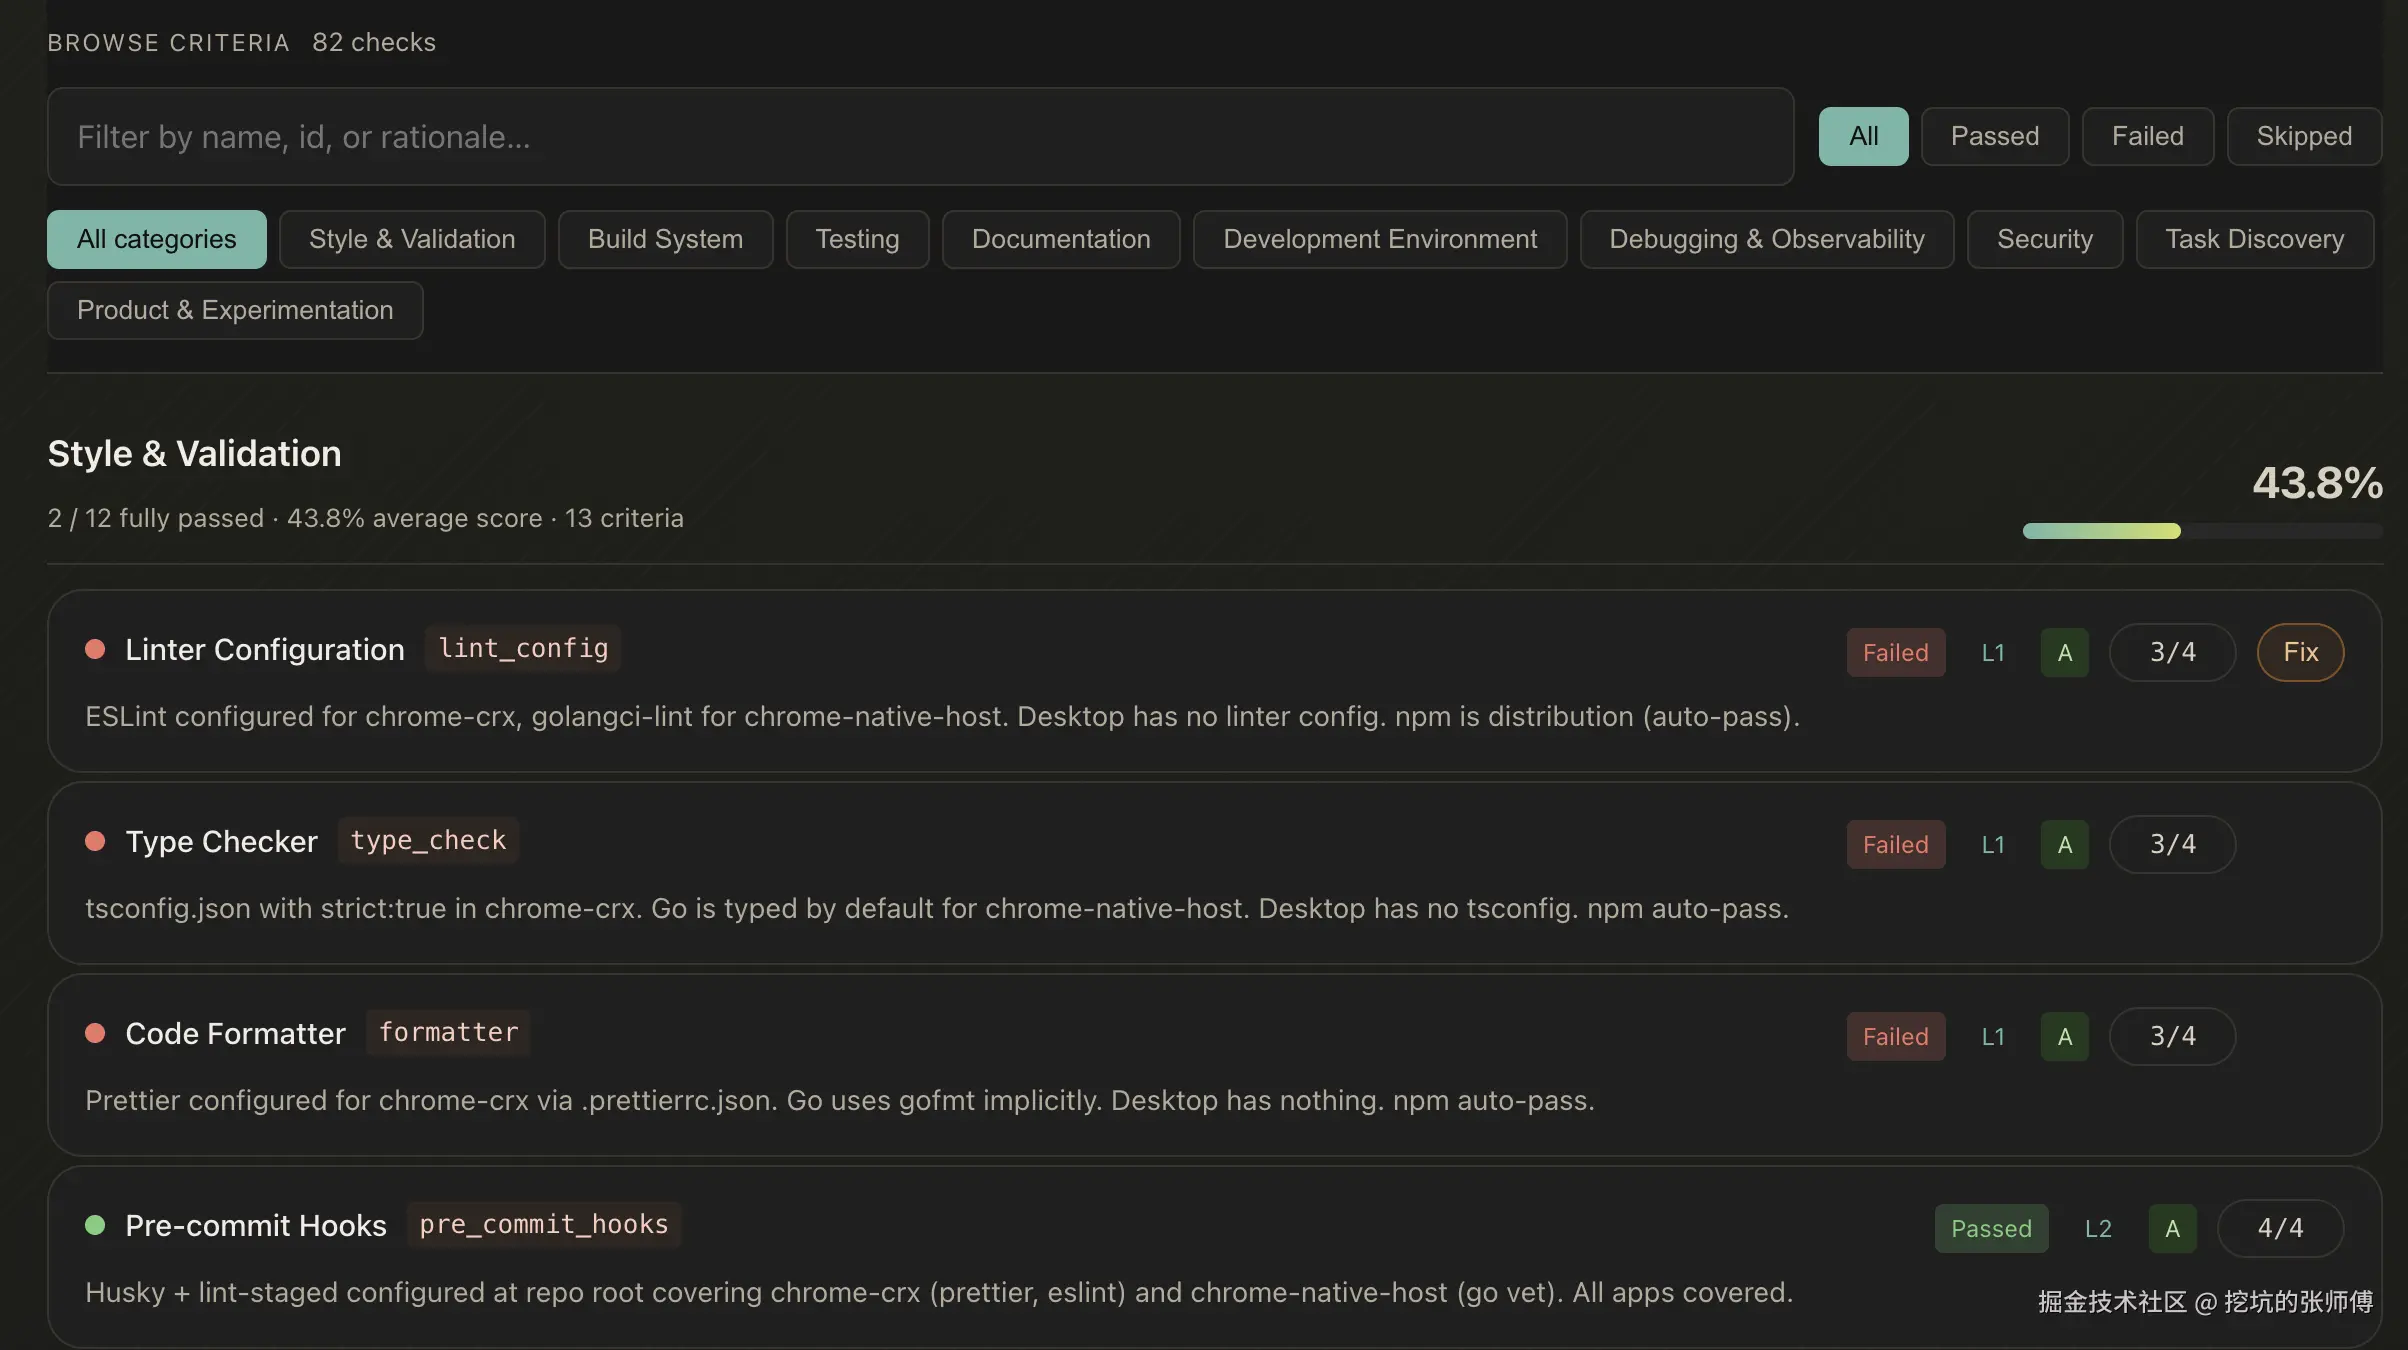Click the A badge on Type Checker

click(x=2064, y=844)
